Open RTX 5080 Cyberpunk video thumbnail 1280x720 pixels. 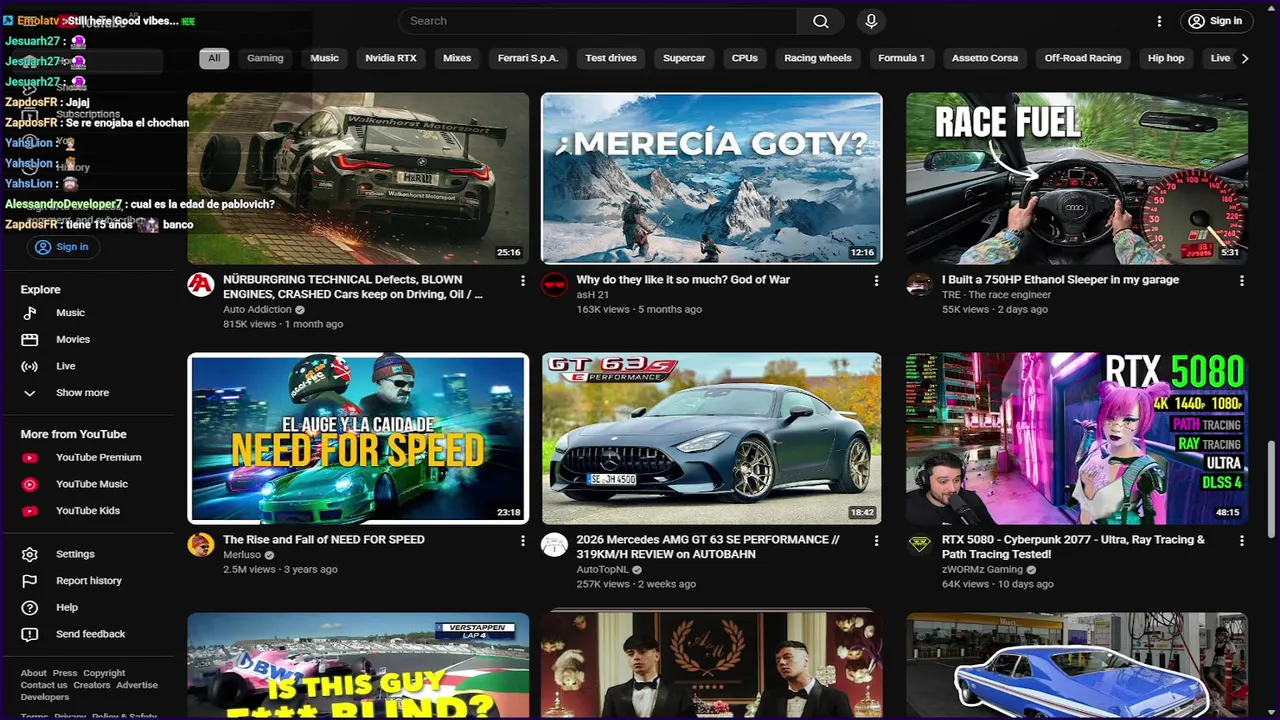(x=1077, y=438)
